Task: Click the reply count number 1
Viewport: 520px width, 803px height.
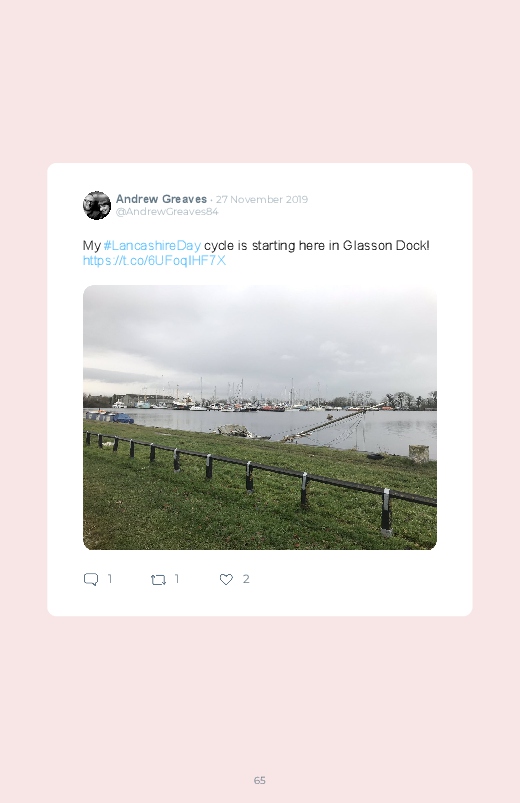Action: 110,579
